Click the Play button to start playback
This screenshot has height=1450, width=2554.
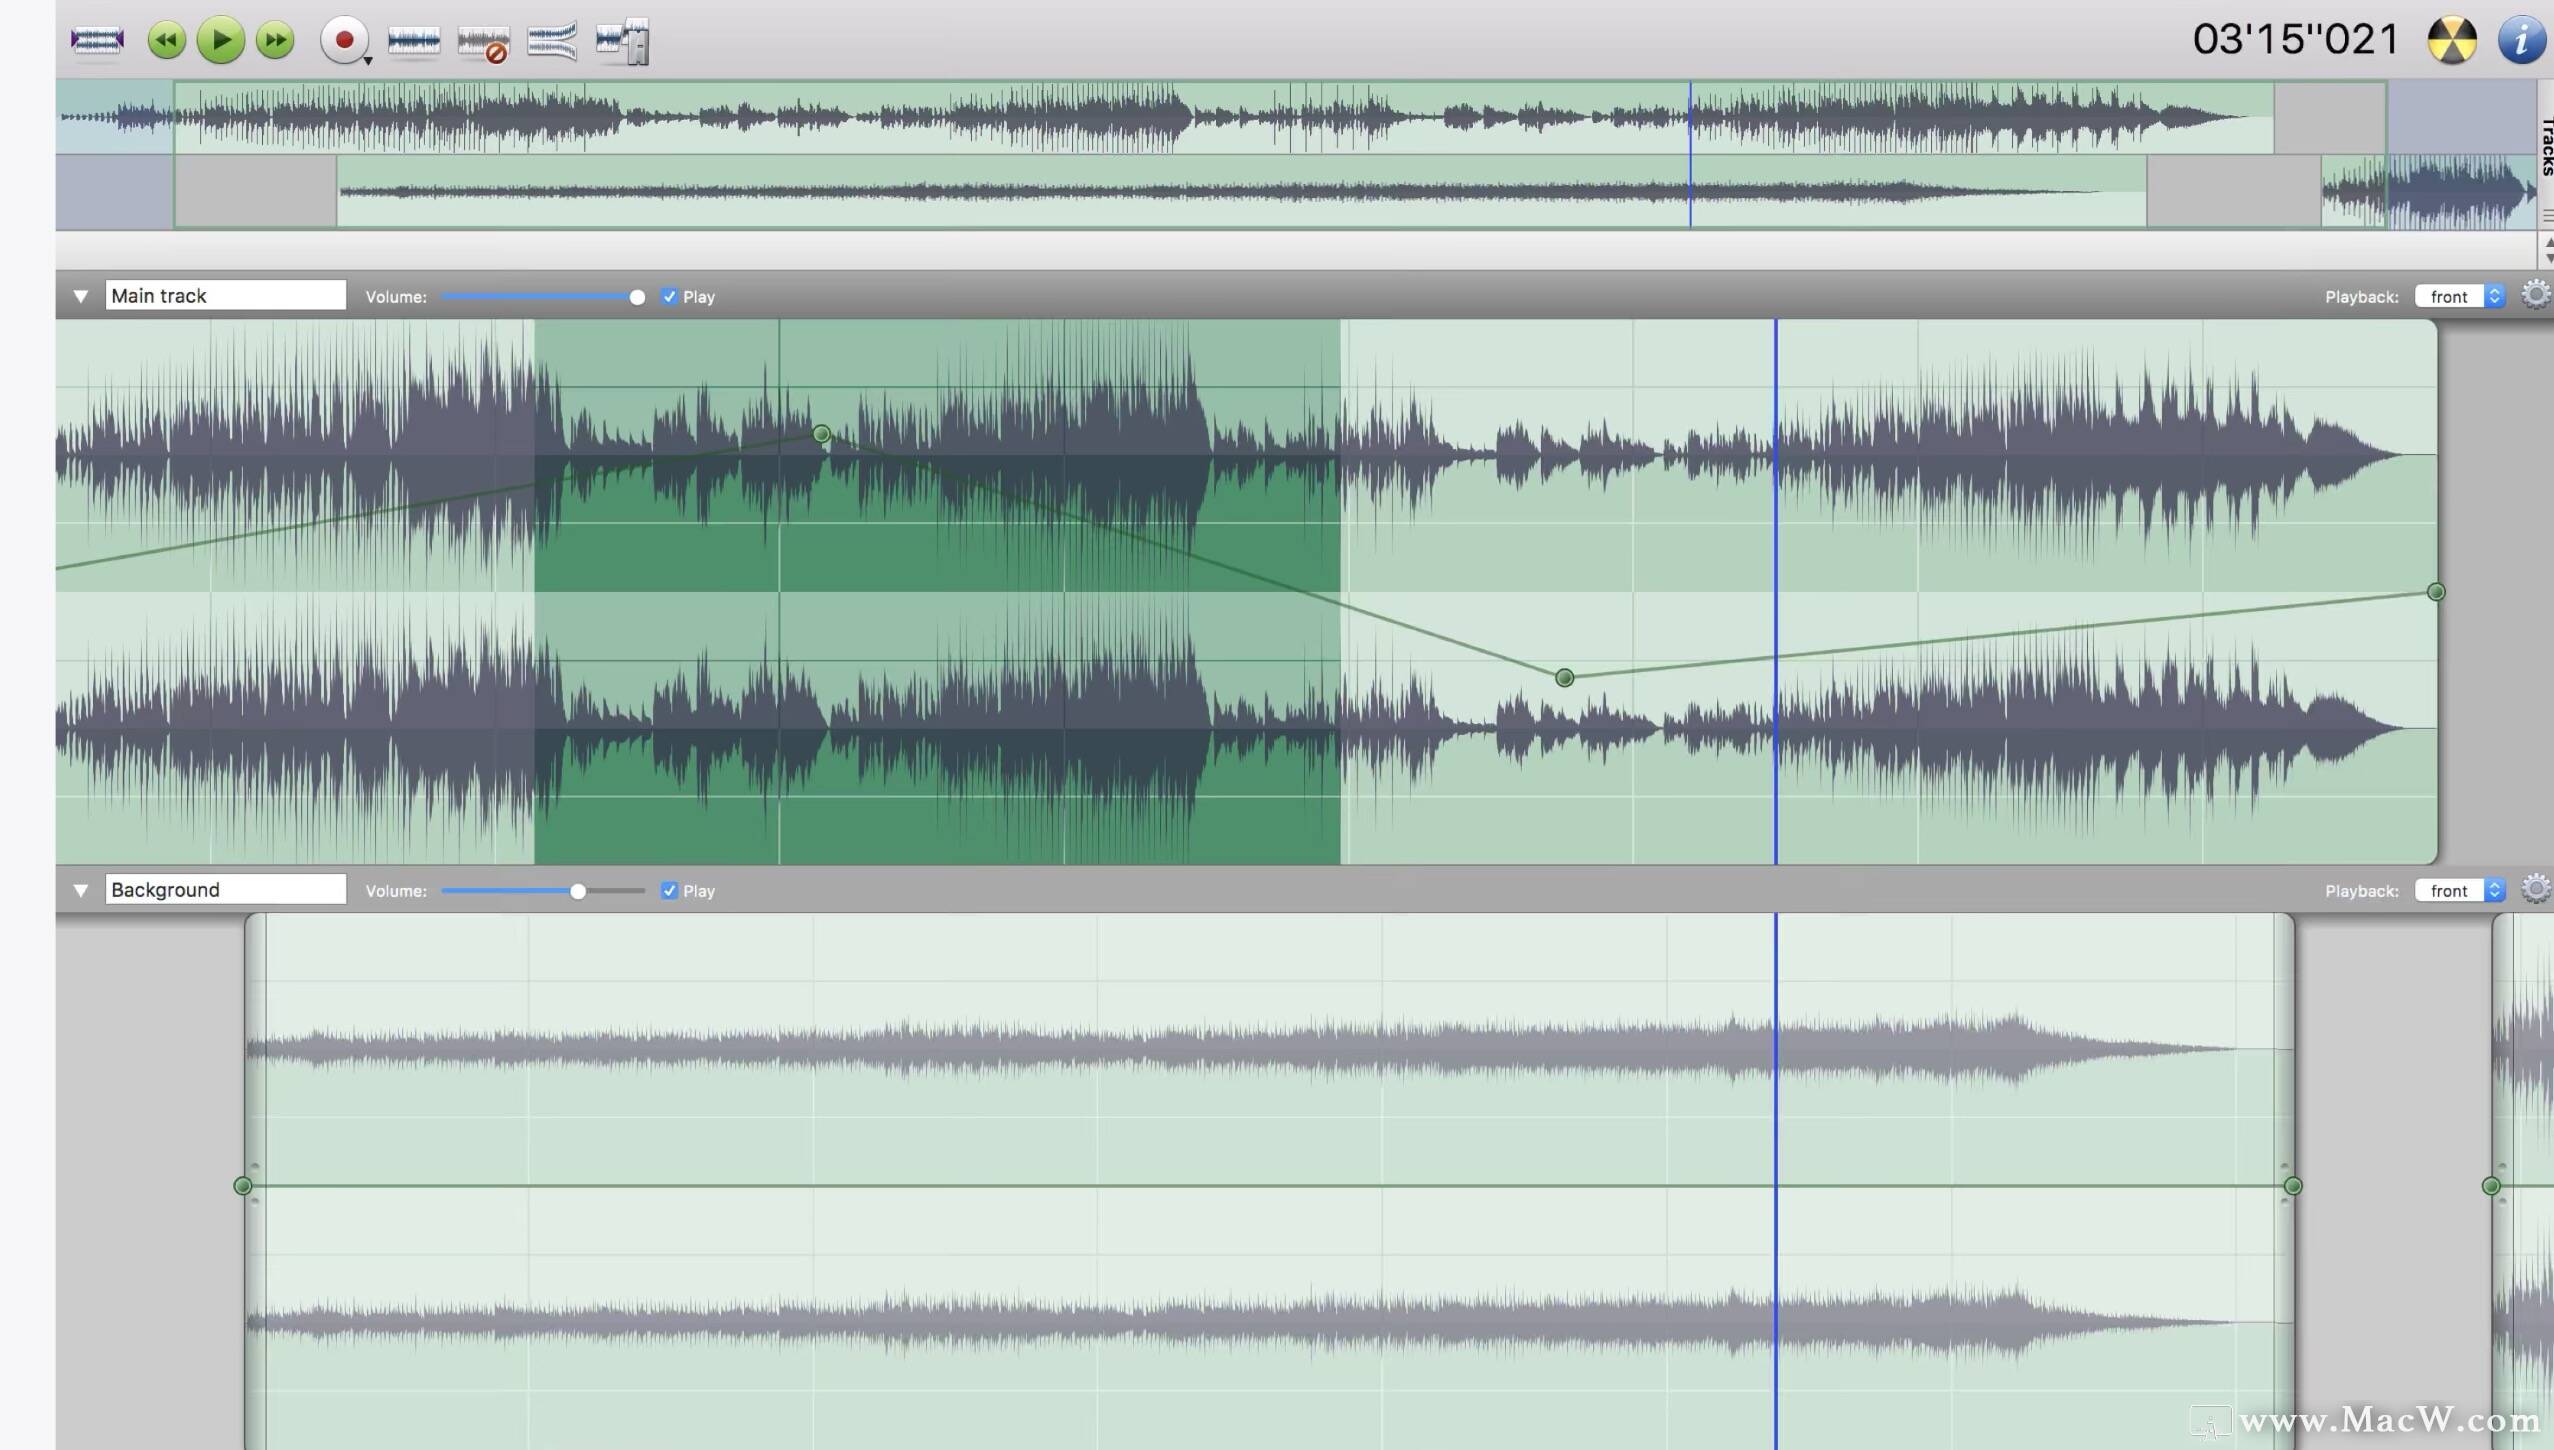pos(221,39)
